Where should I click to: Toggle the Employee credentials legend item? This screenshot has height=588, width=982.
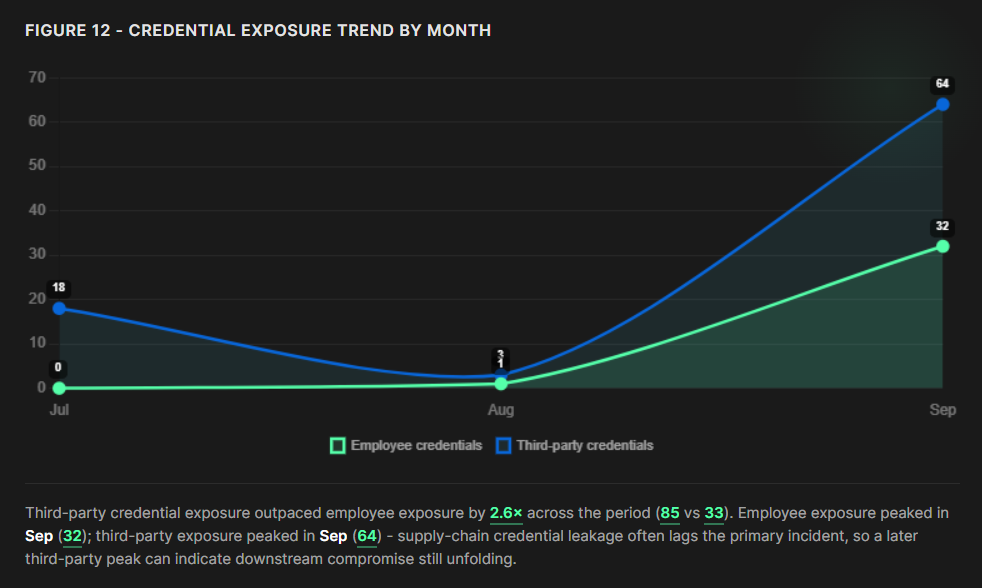coord(406,445)
